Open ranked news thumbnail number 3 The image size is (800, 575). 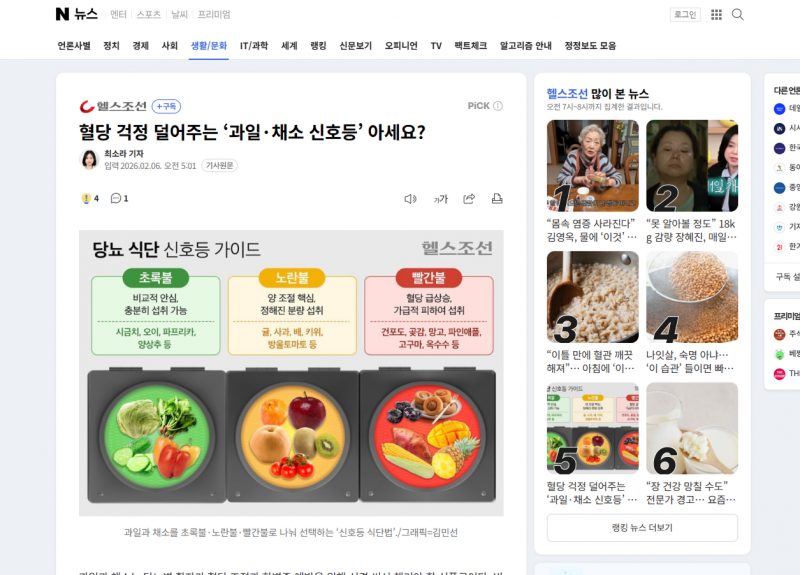[592, 297]
